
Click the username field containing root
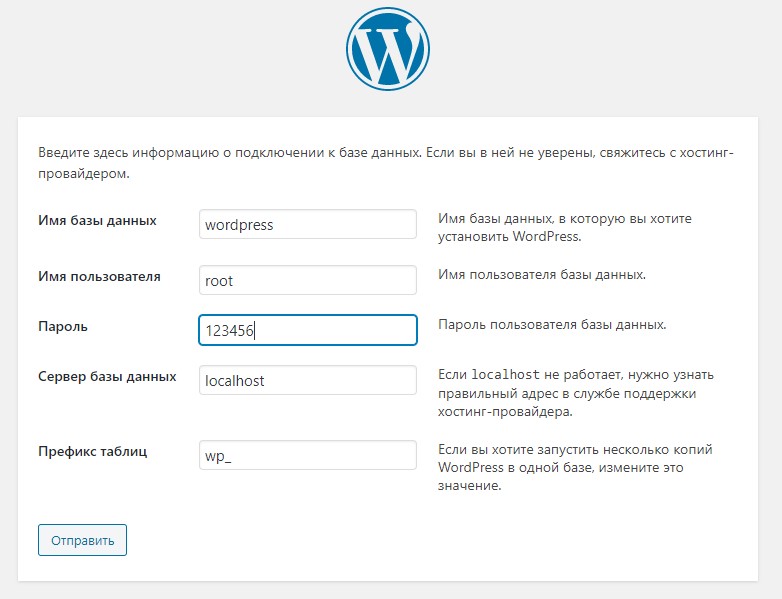(307, 280)
